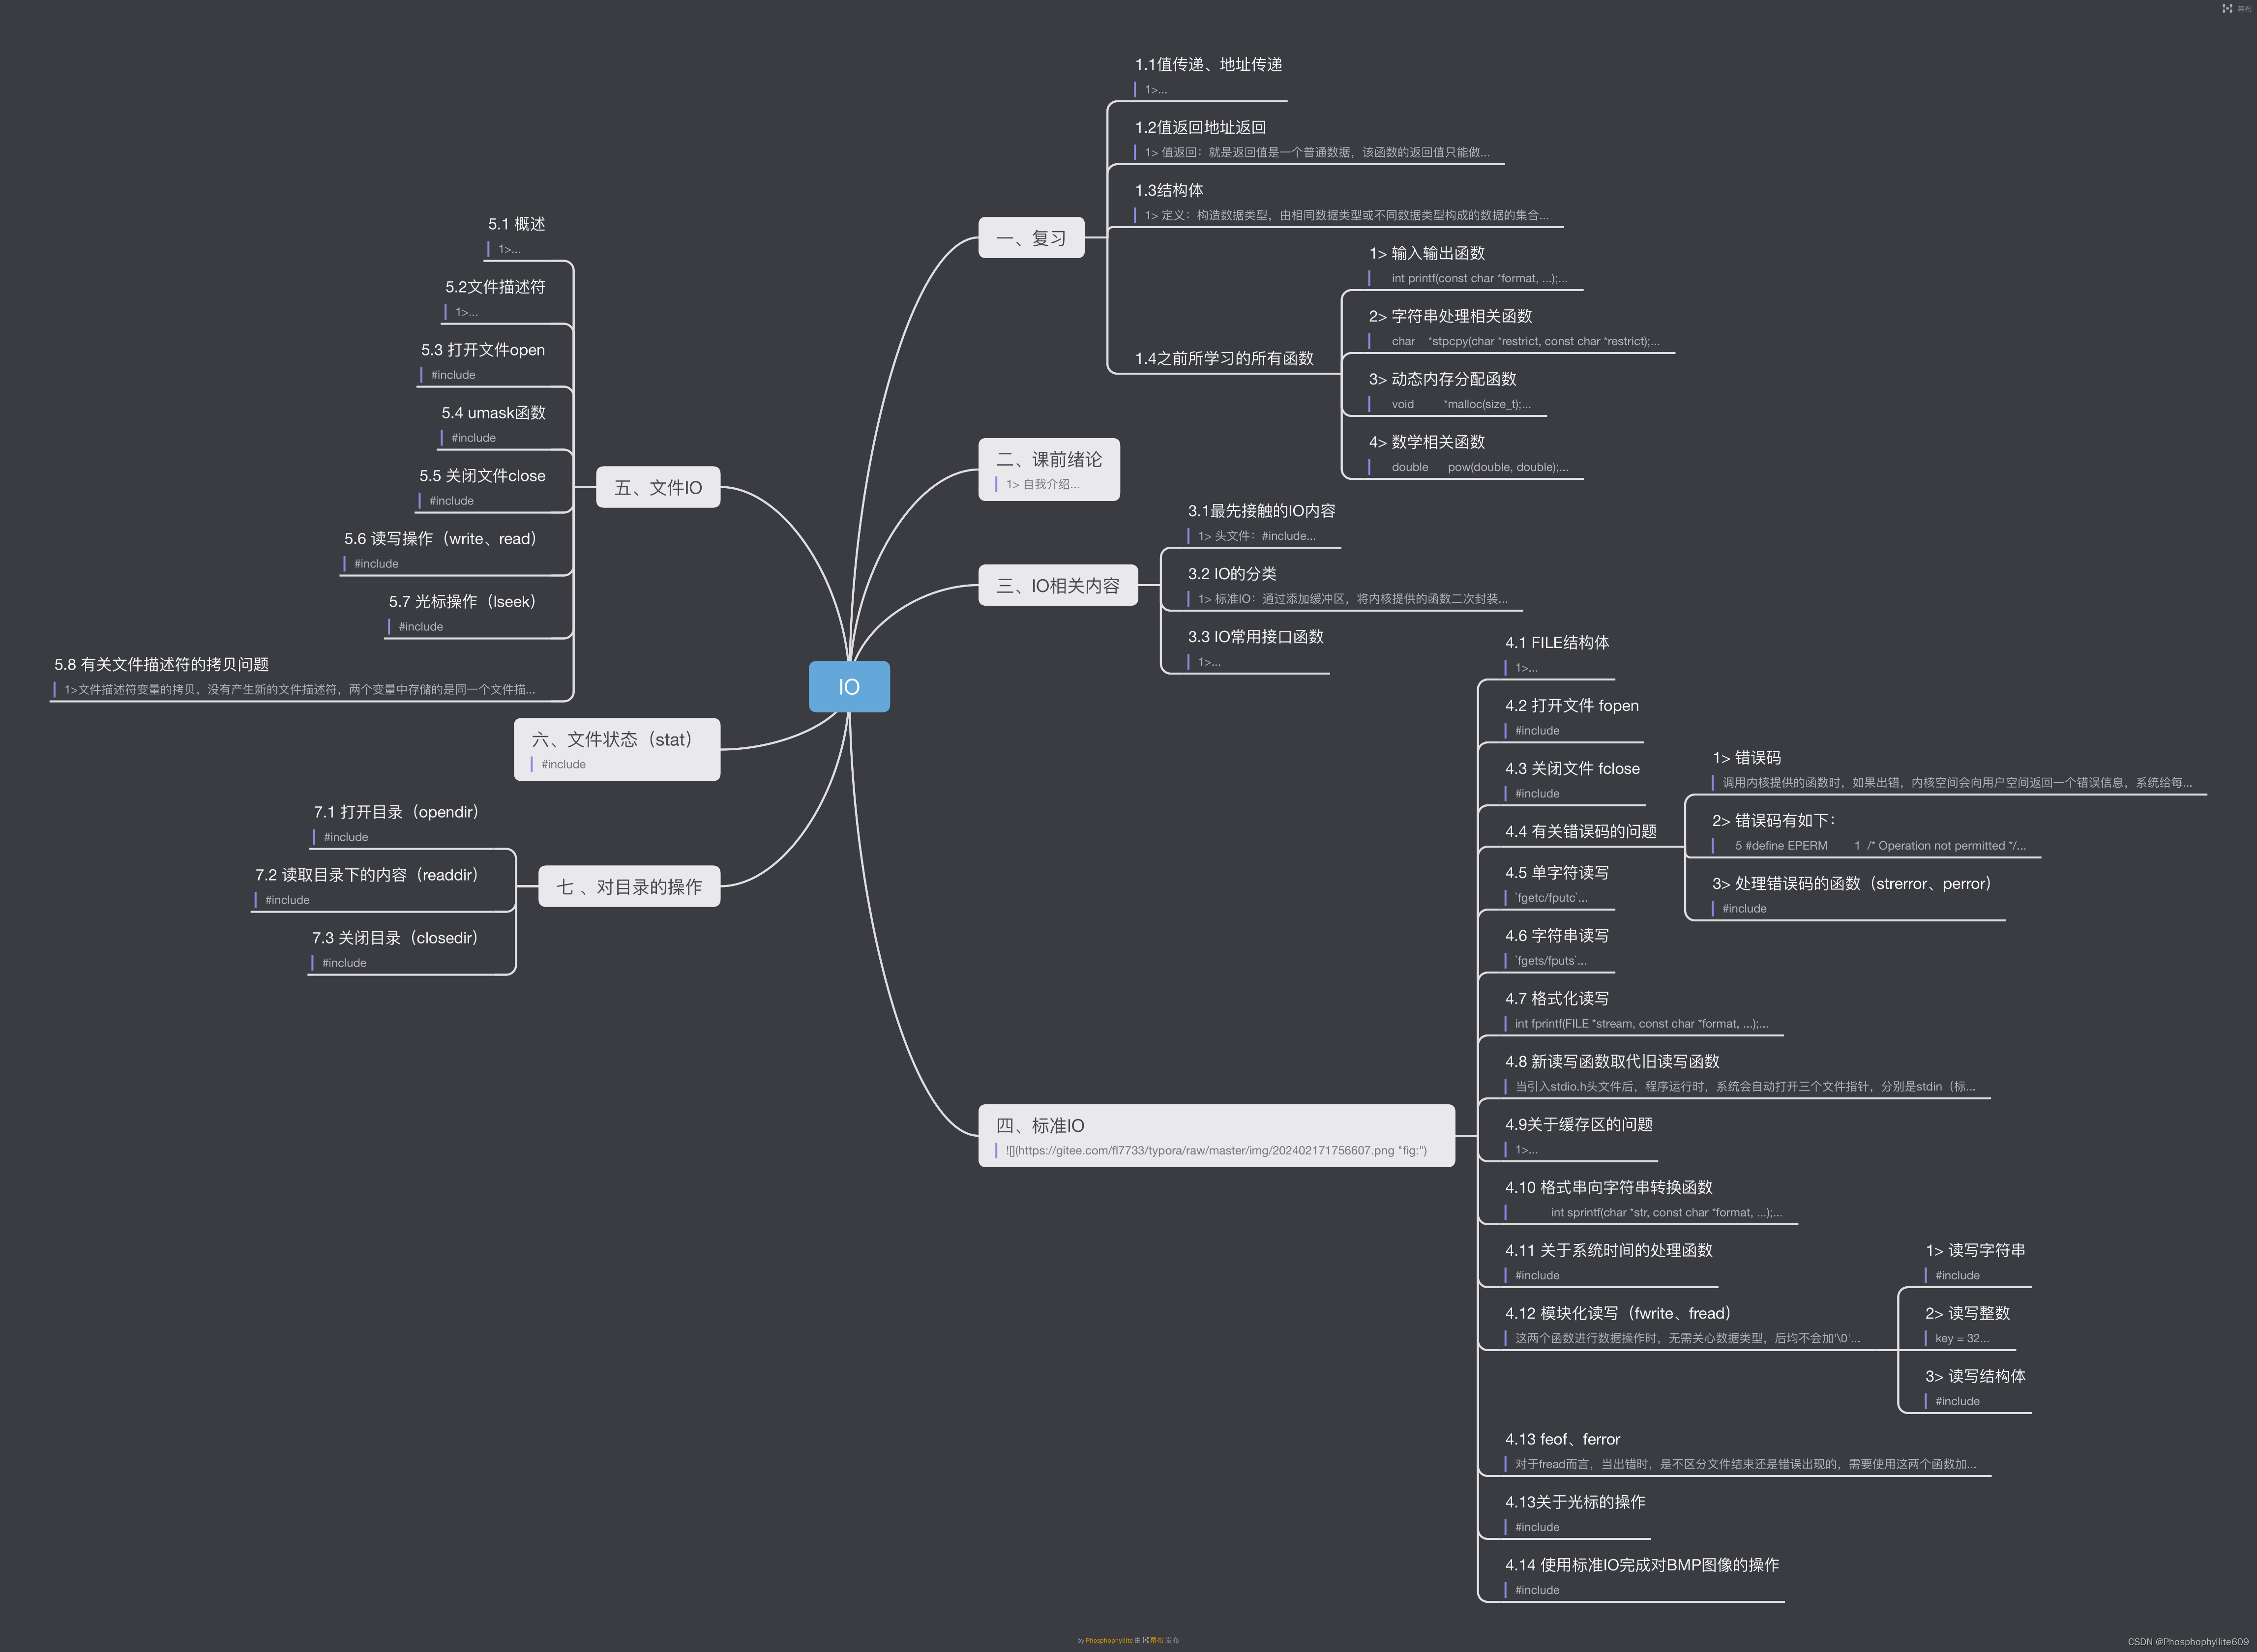Click the central IO root node
2257x1652 pixels.
click(848, 687)
